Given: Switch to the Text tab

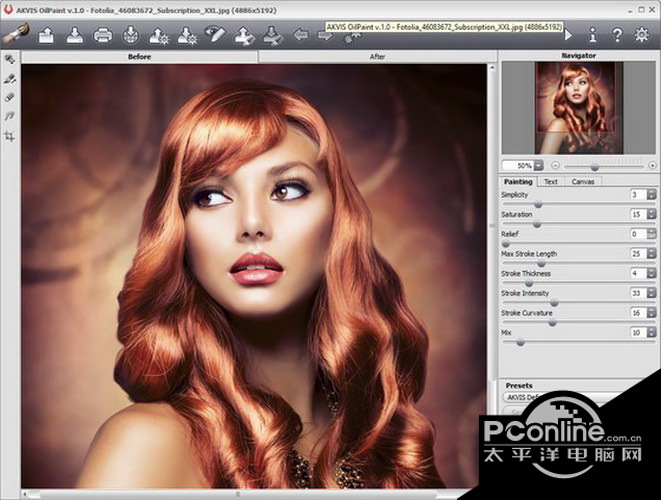Looking at the screenshot, I should [x=550, y=182].
